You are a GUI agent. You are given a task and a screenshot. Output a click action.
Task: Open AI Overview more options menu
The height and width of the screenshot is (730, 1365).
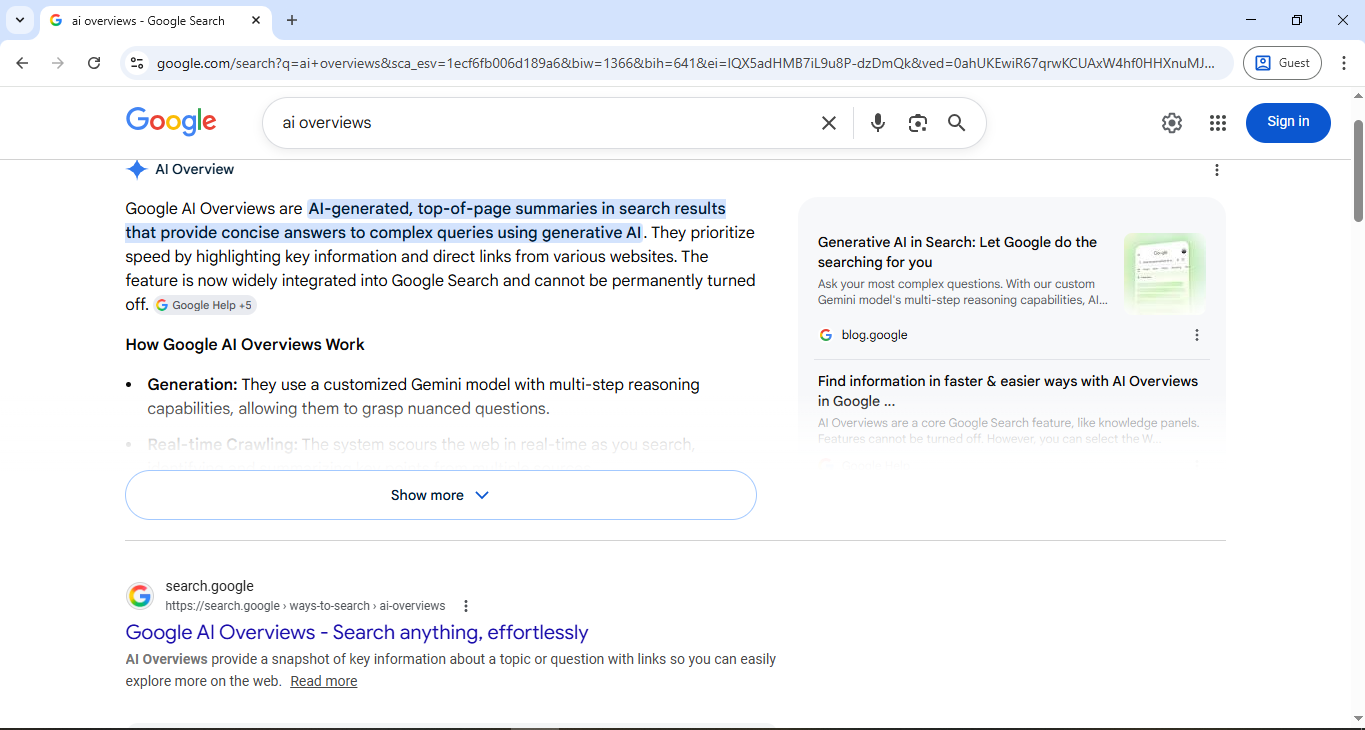[1217, 170]
